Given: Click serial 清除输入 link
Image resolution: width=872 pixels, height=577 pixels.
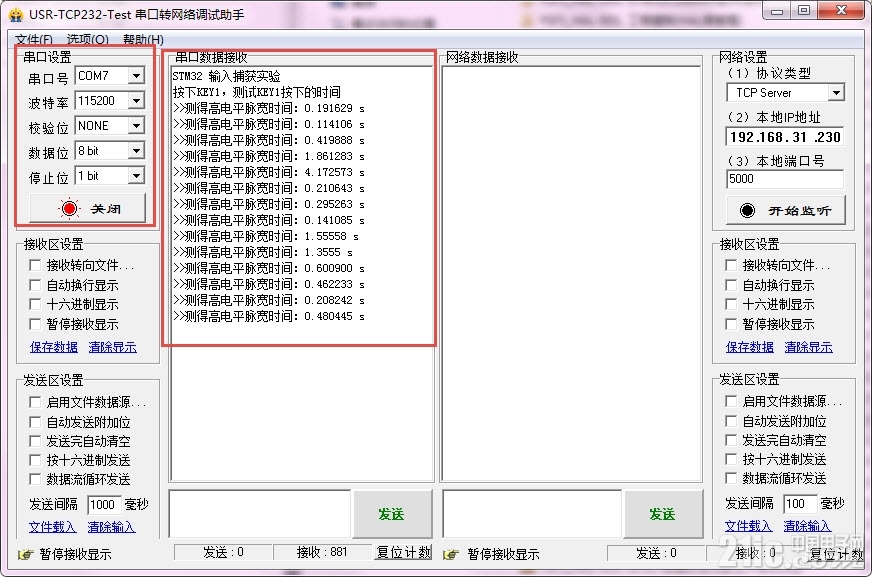Looking at the screenshot, I should 111,526.
